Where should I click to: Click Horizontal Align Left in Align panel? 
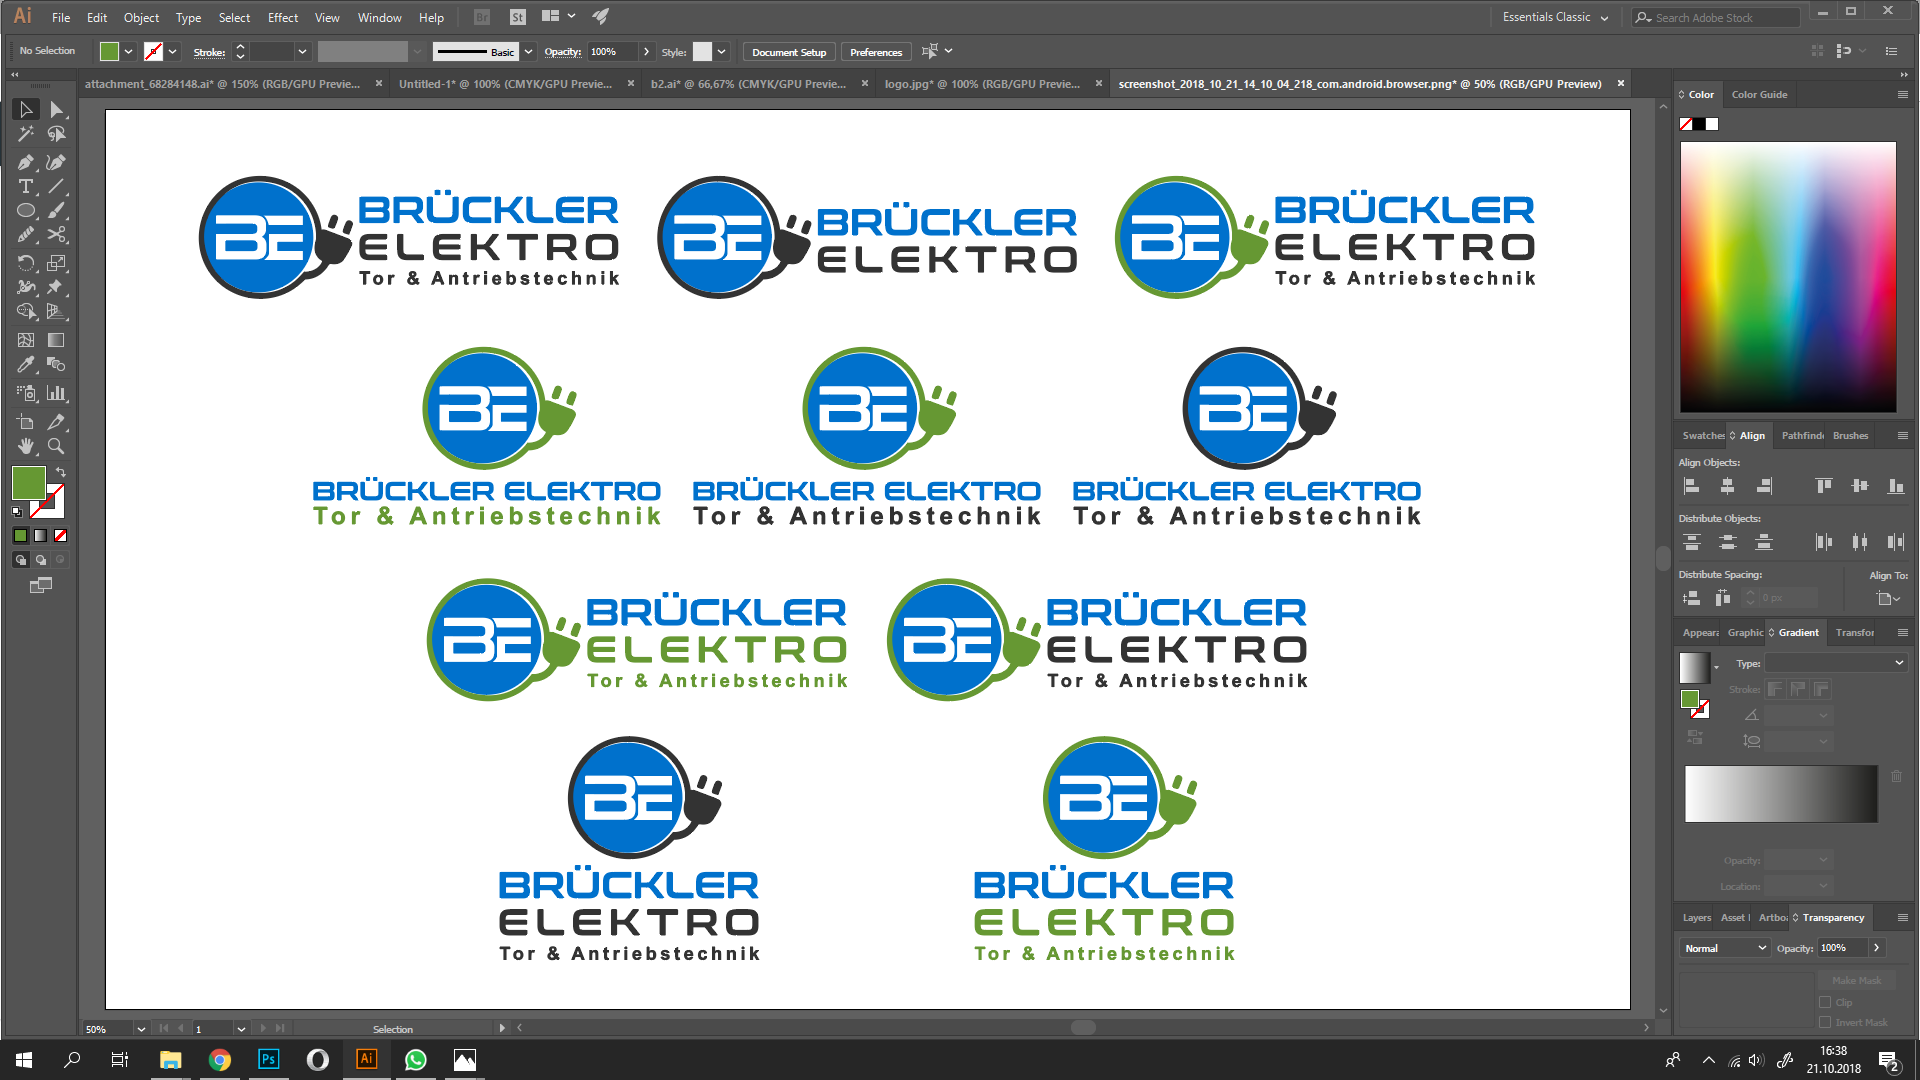(1692, 486)
